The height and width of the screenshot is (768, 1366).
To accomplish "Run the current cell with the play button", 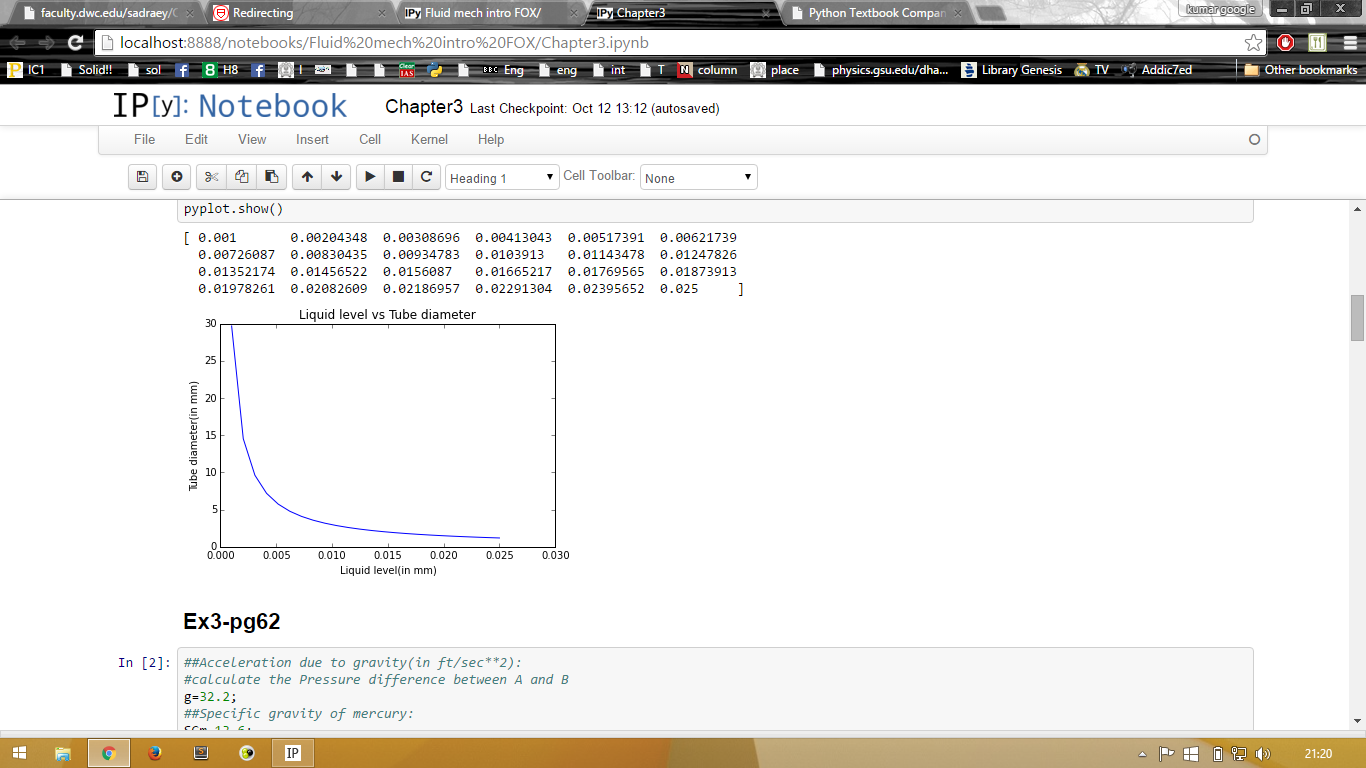I will (370, 177).
